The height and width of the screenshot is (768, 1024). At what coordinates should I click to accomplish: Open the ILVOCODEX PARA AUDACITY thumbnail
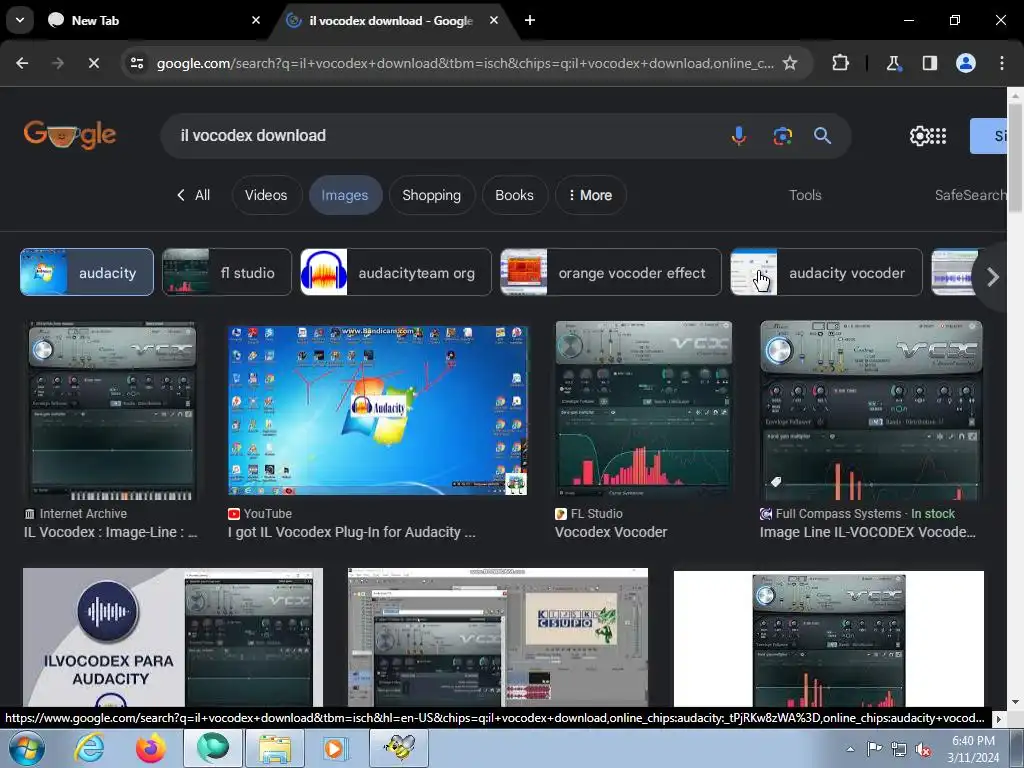tap(172, 637)
